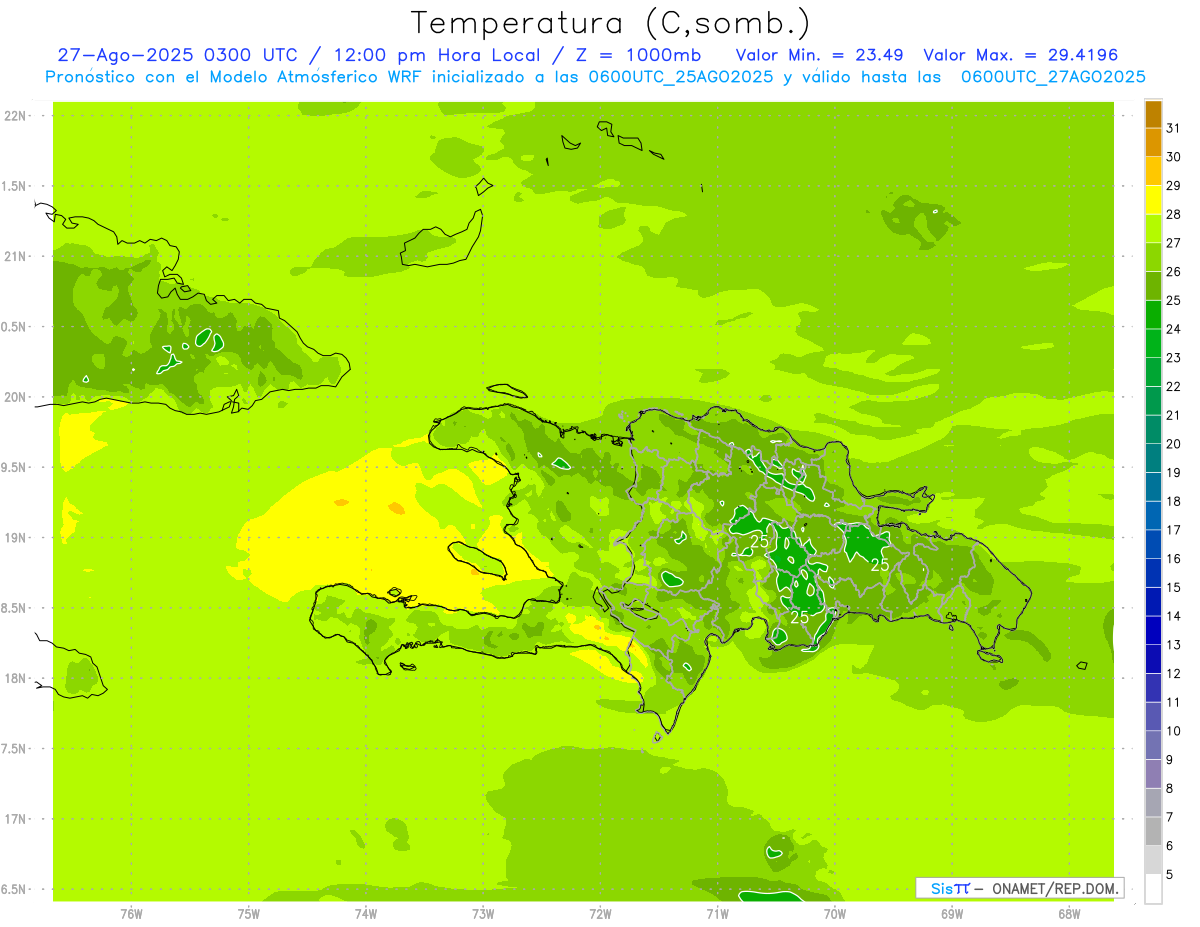Click the "71W" longitude axis label
This screenshot has height=927, width=1200.
coord(717,913)
